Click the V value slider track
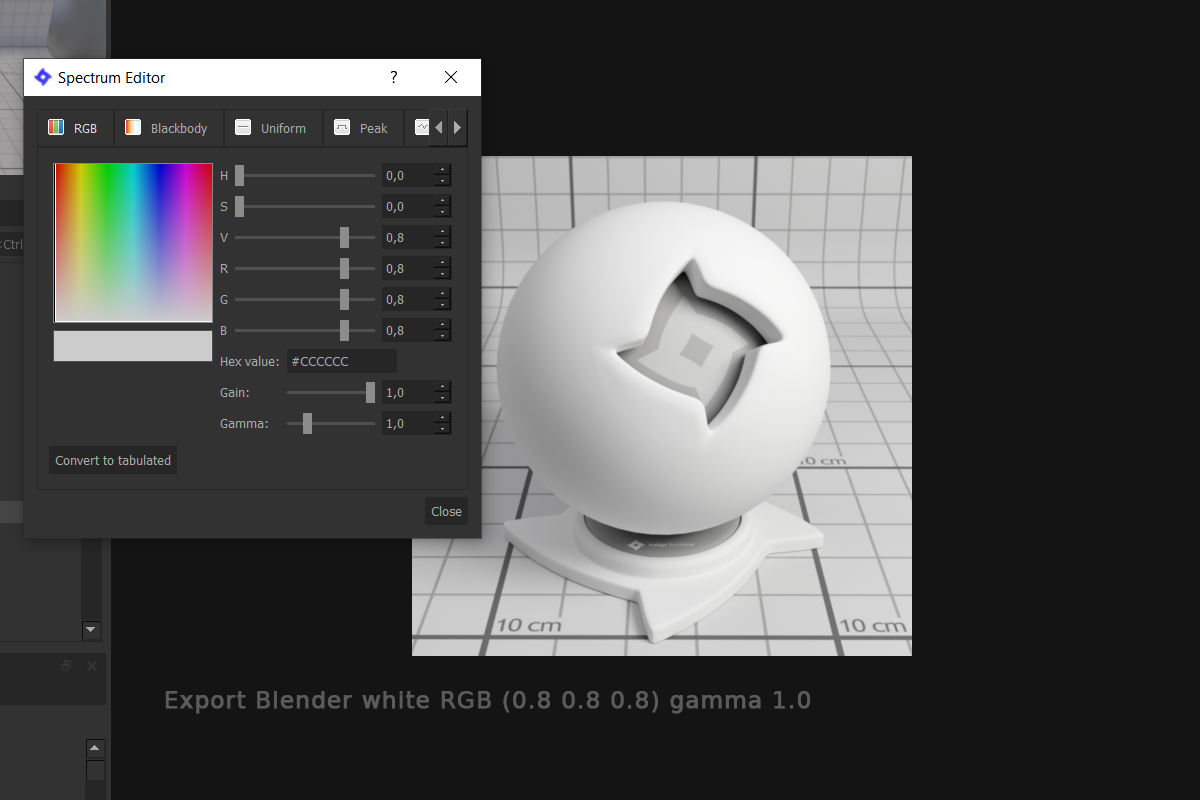This screenshot has width=1200, height=800. click(x=305, y=237)
